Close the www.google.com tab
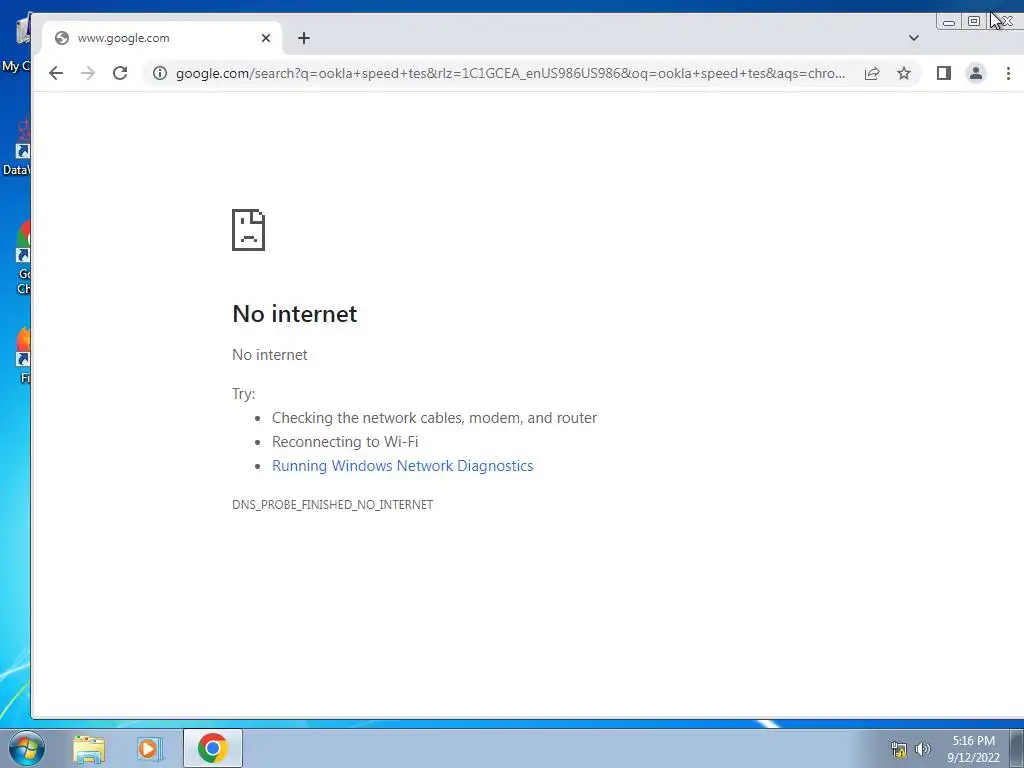 pos(266,38)
